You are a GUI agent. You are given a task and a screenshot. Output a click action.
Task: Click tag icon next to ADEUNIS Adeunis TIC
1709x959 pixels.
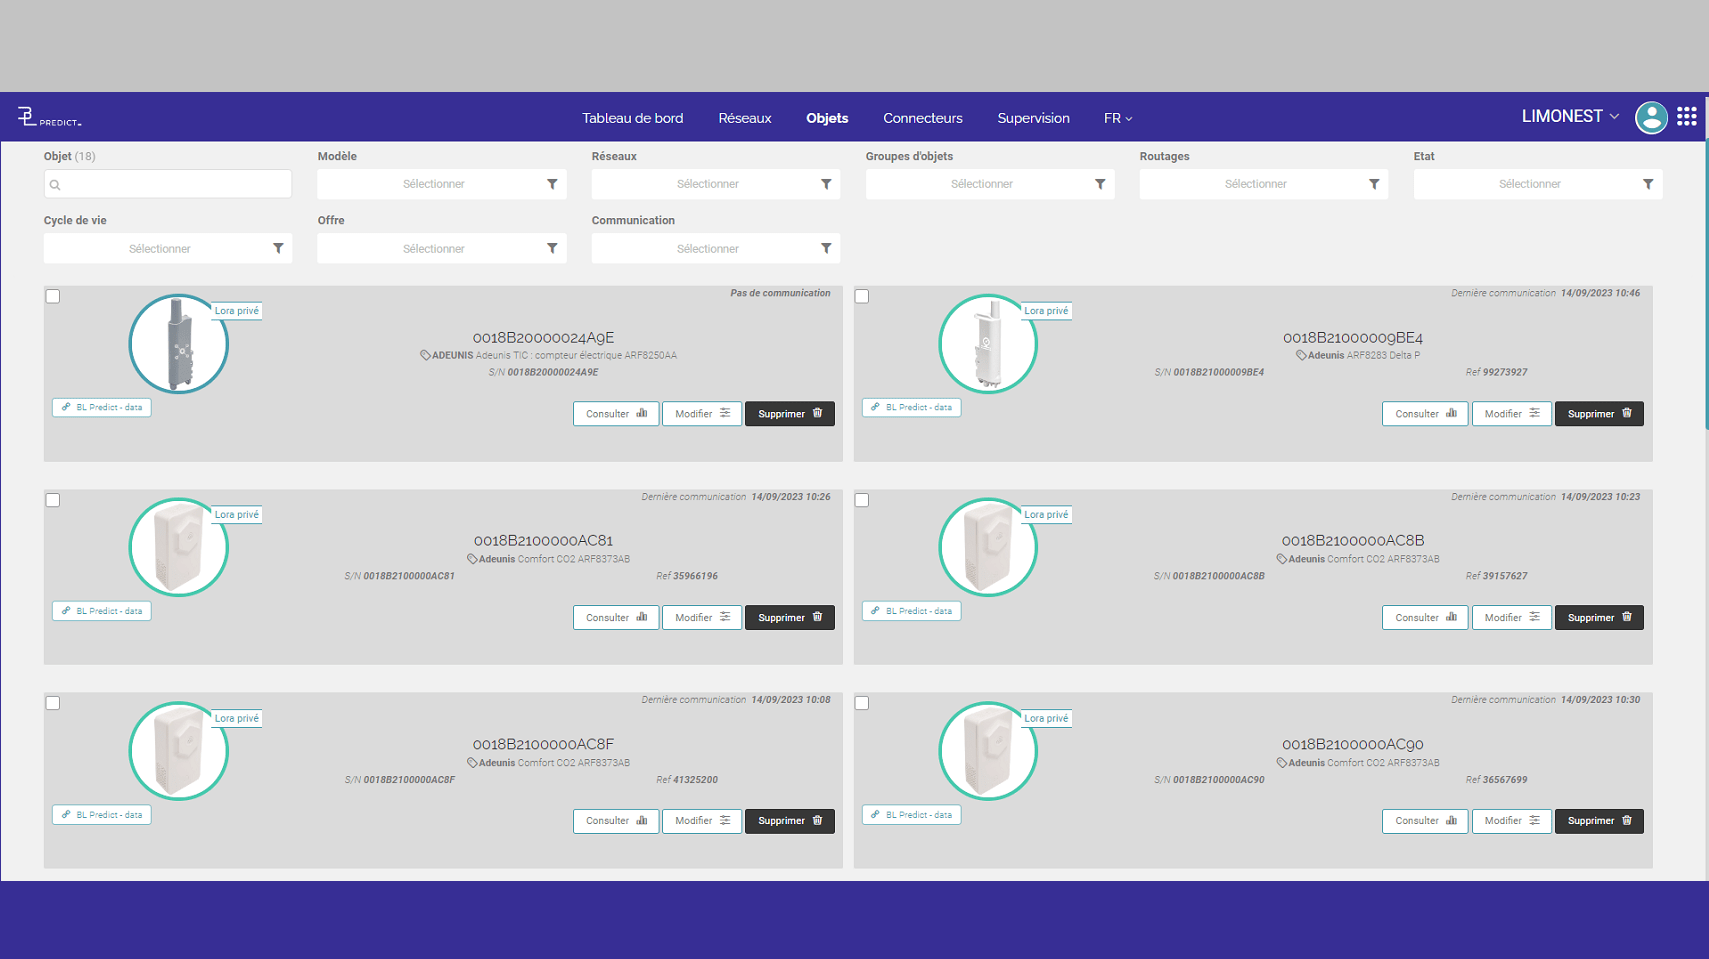pyautogui.click(x=425, y=355)
